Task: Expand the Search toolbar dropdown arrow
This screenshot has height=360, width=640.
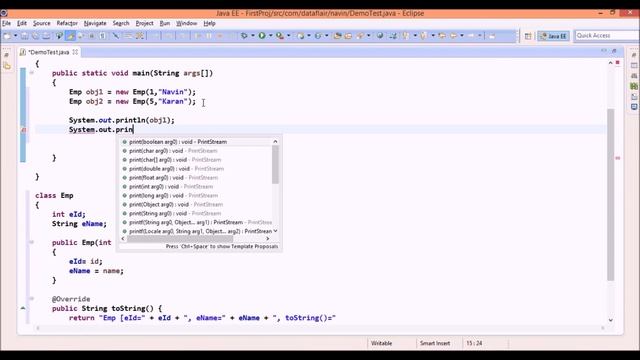Action: point(369,36)
